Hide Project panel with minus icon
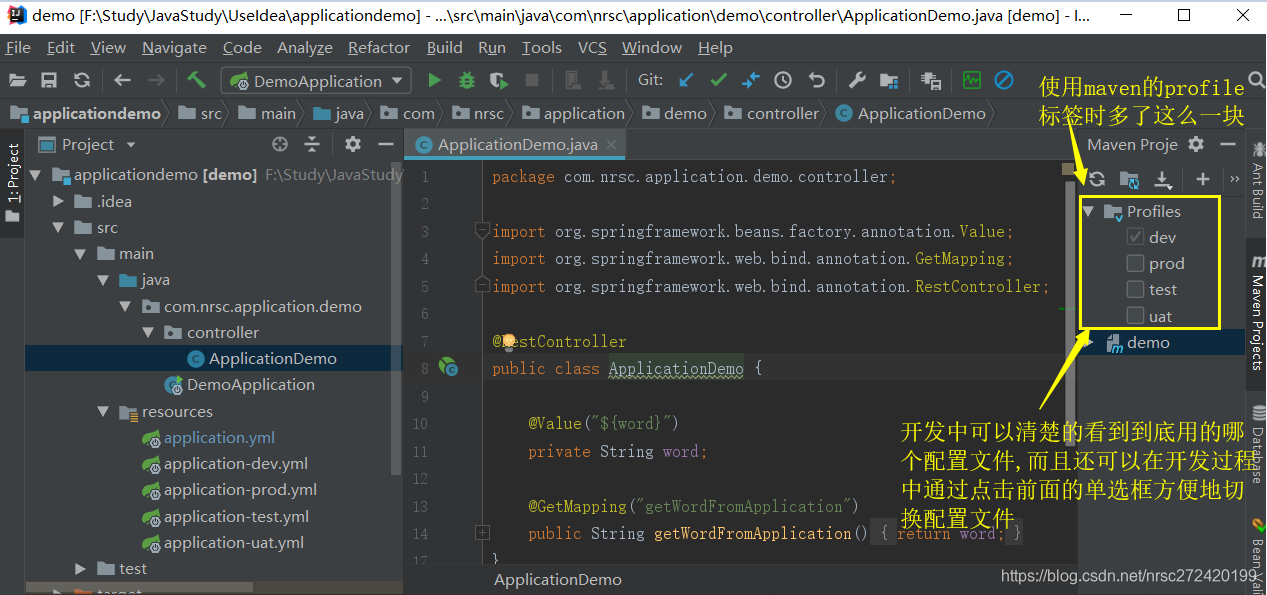 [x=385, y=145]
